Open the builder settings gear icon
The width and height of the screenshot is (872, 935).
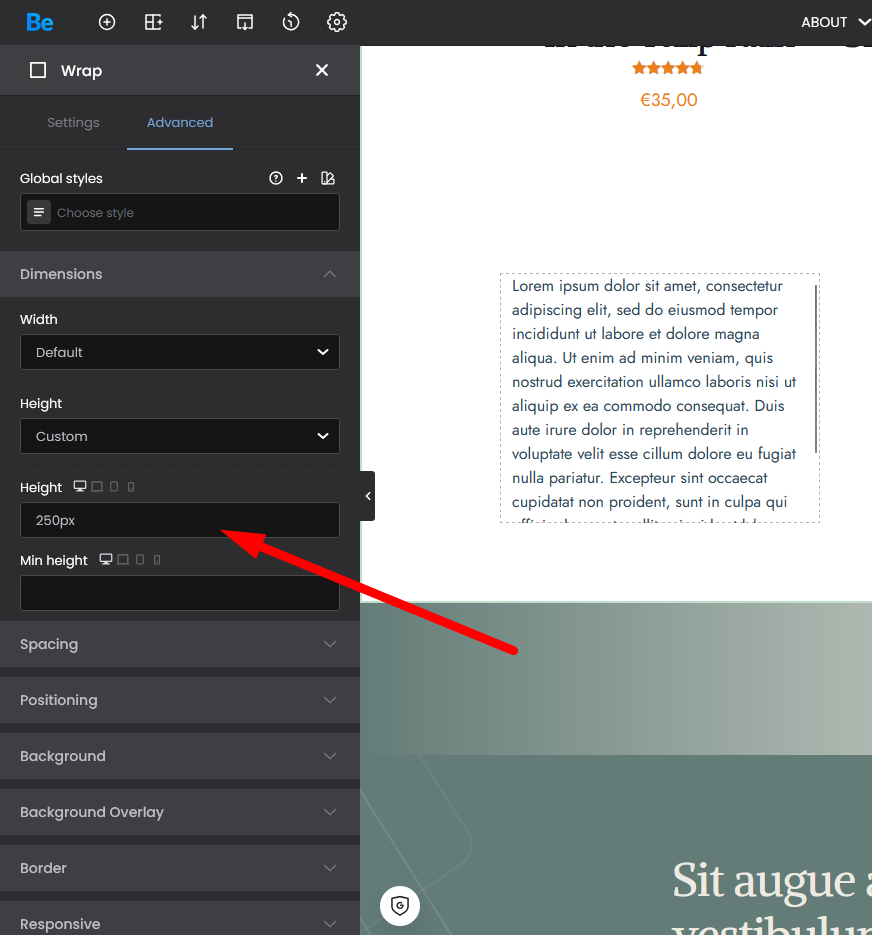337,22
